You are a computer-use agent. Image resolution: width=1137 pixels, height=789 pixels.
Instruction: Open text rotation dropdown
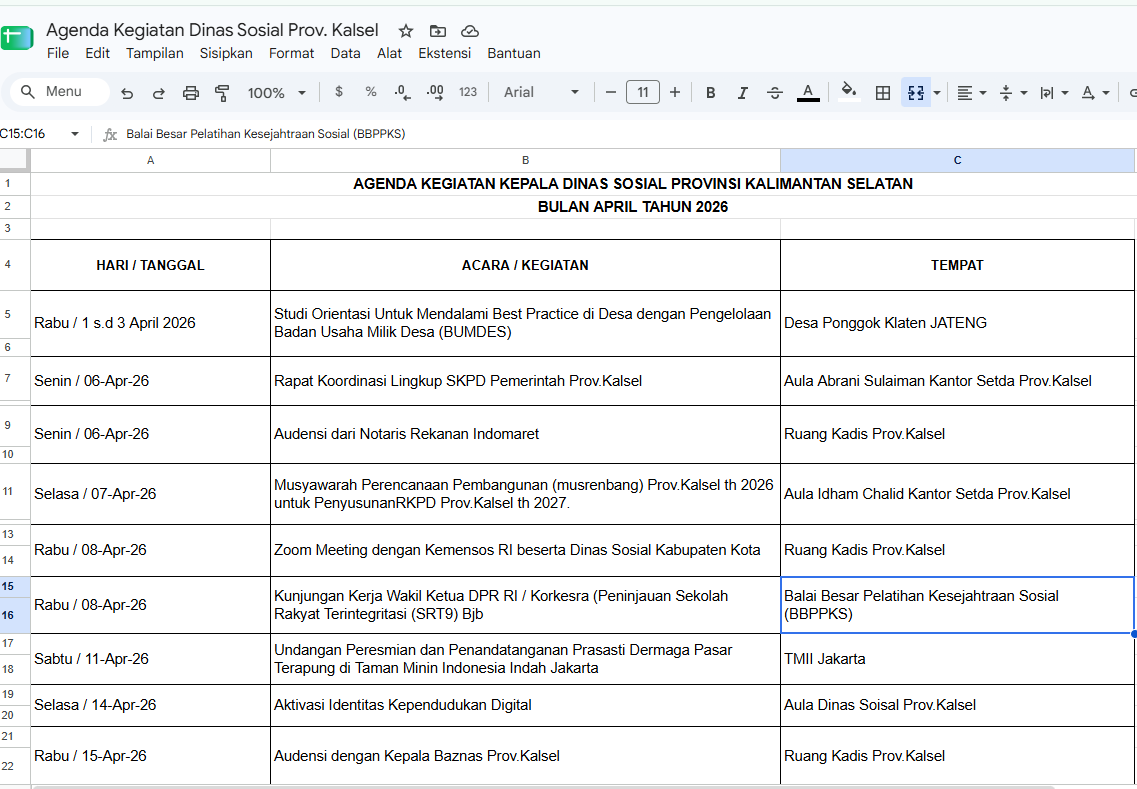pyautogui.click(x=1096, y=93)
